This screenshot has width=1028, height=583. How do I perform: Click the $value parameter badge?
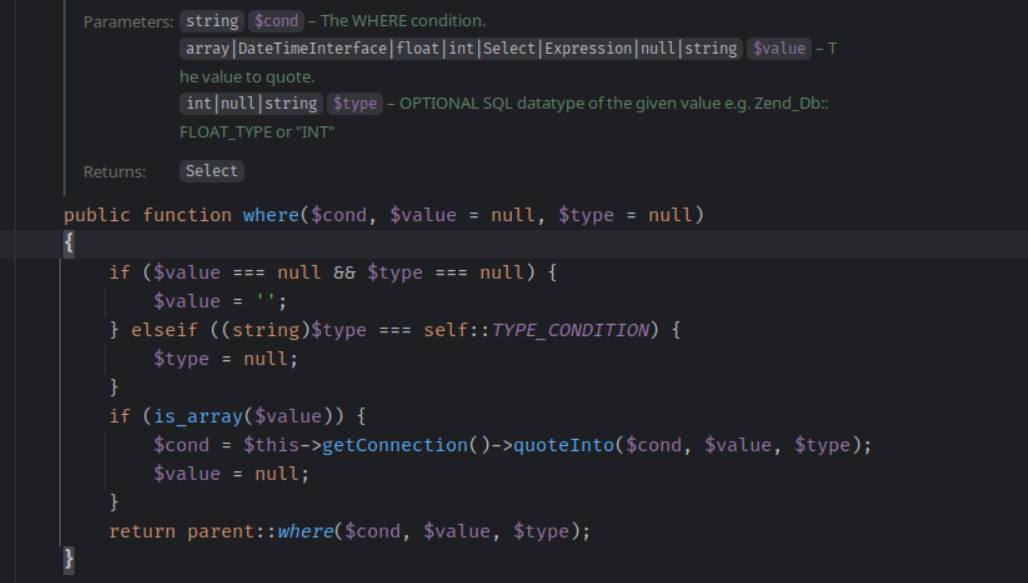pos(778,47)
